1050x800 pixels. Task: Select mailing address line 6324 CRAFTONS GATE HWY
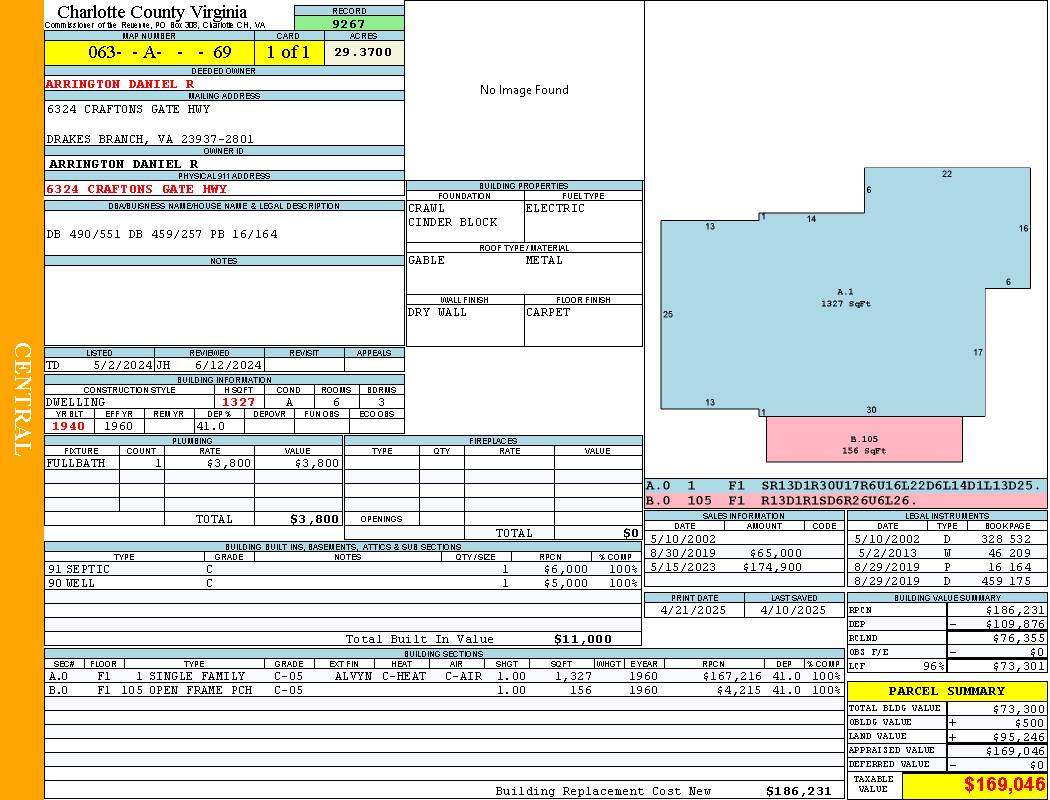(129, 108)
